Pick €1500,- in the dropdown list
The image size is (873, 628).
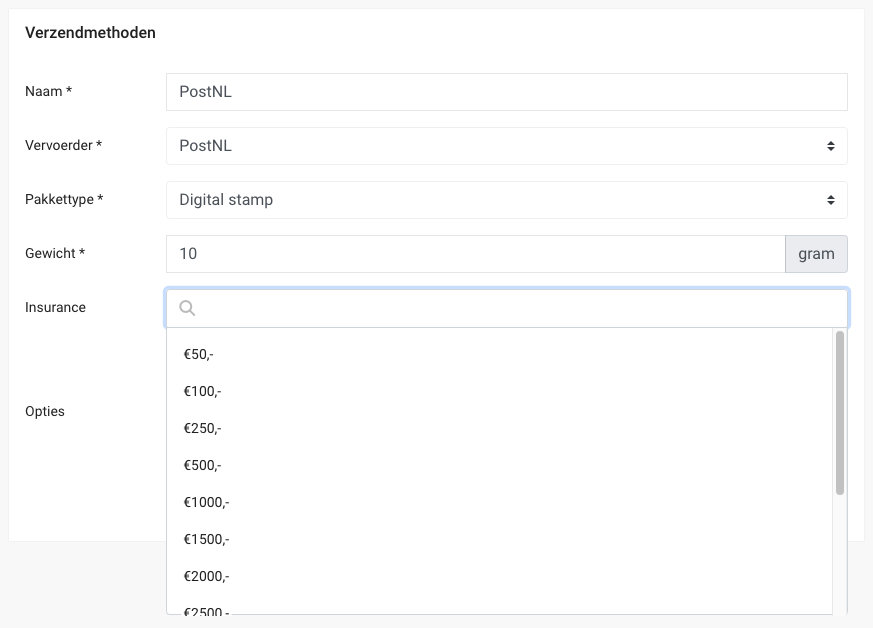206,539
